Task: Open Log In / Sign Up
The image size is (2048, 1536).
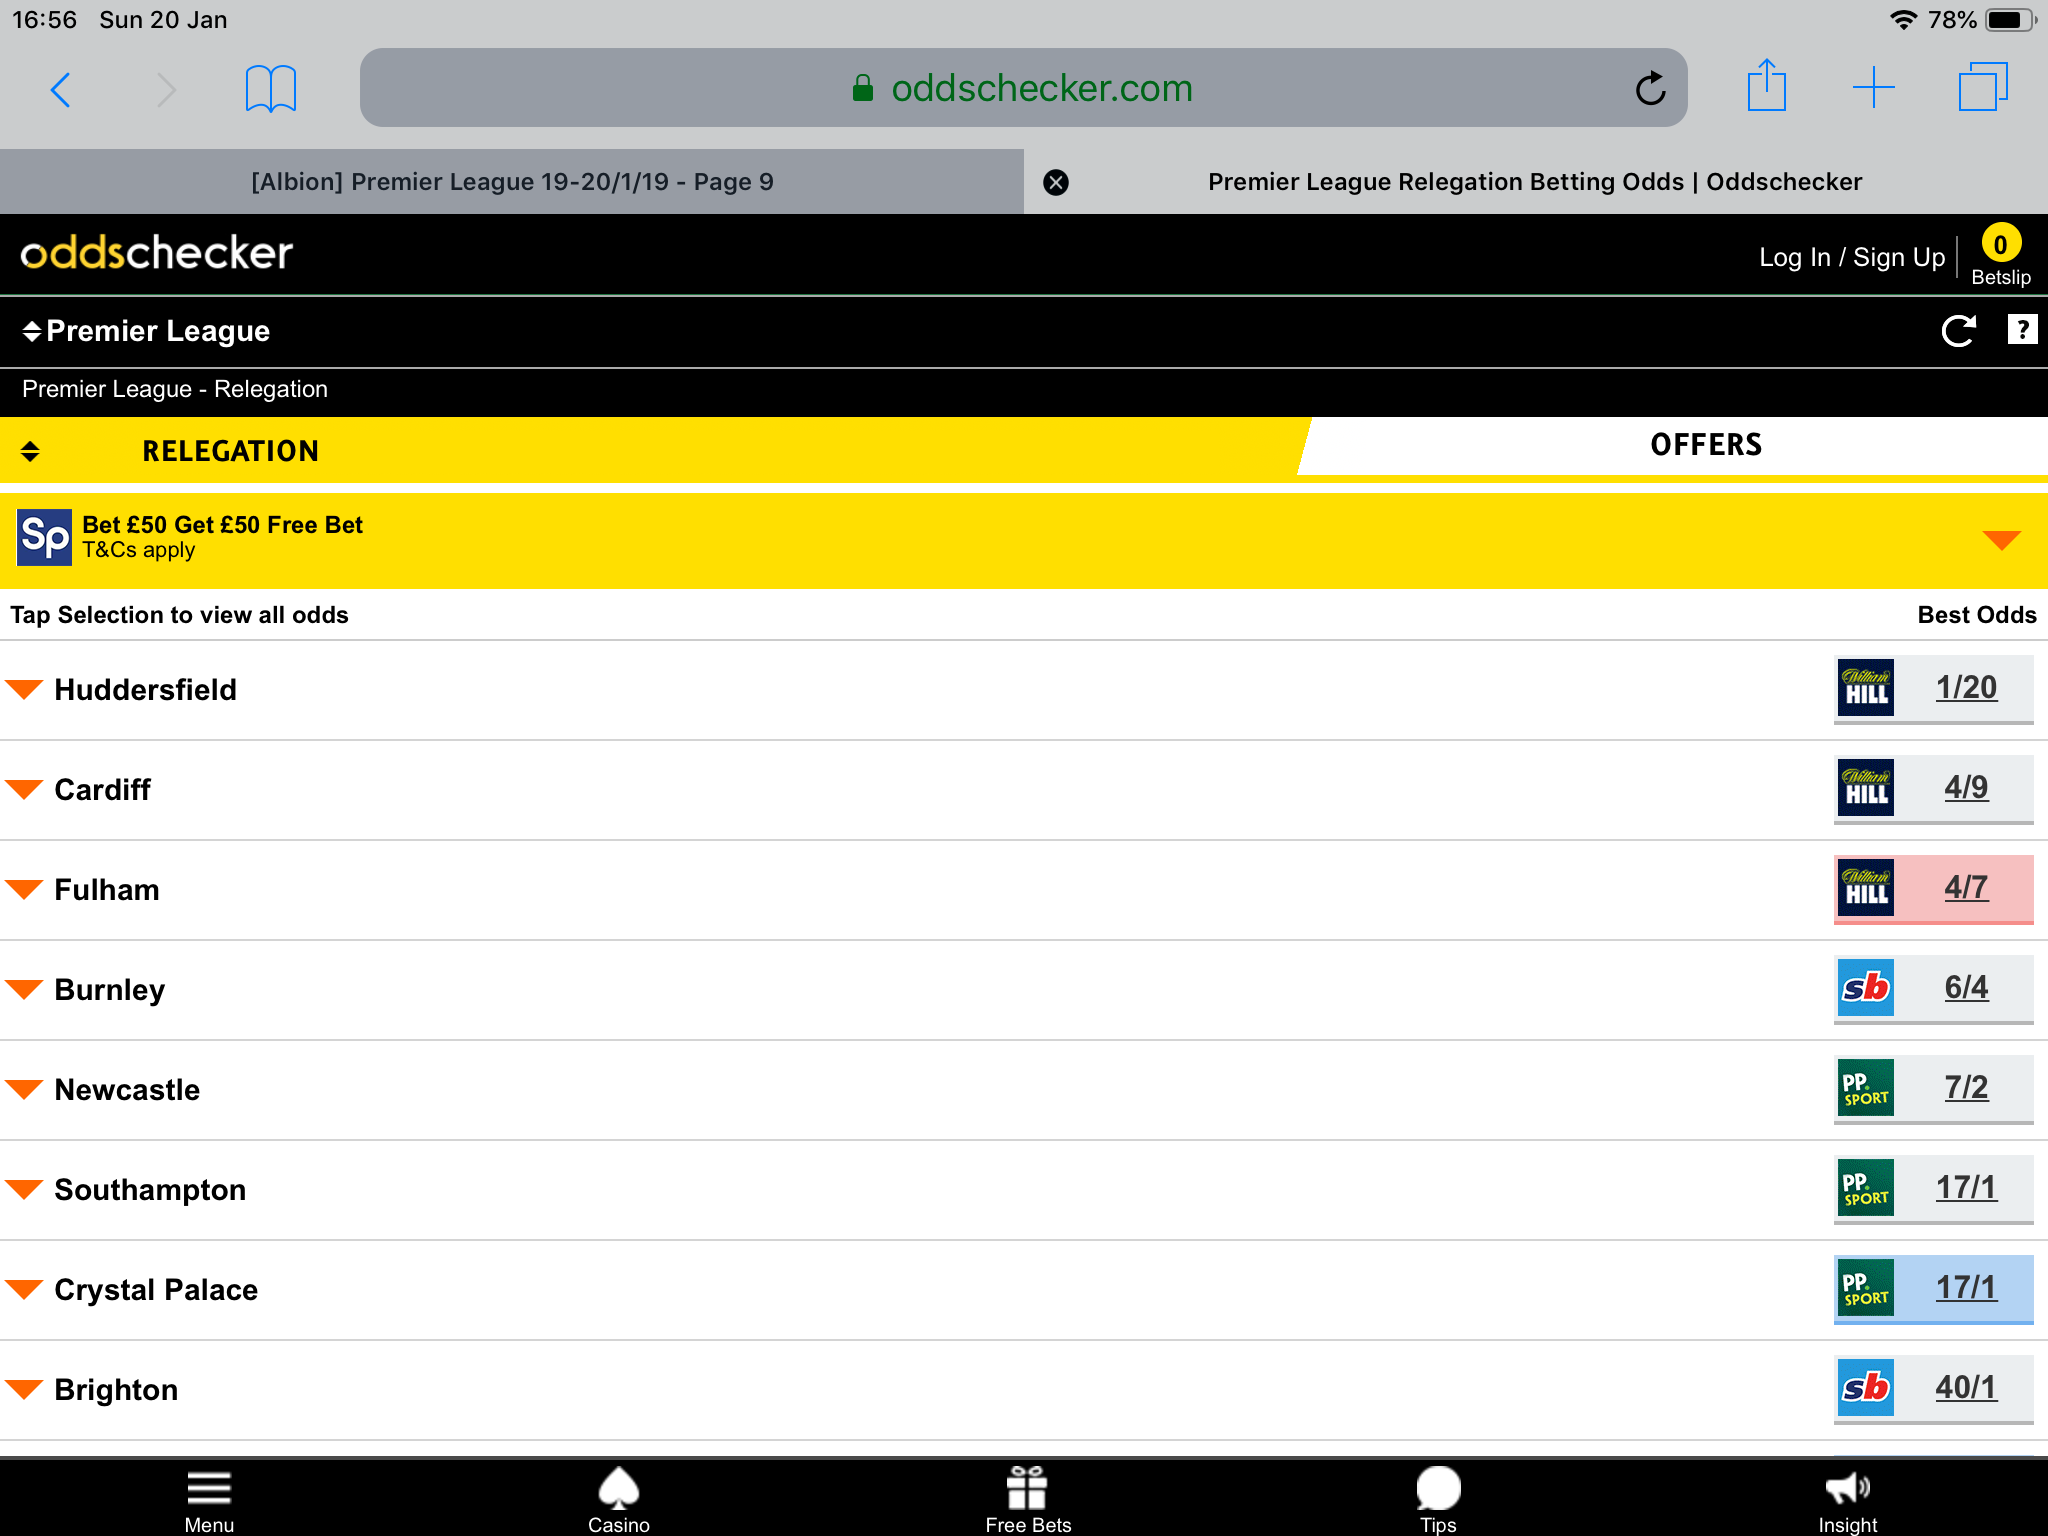Action: [x=1852, y=258]
